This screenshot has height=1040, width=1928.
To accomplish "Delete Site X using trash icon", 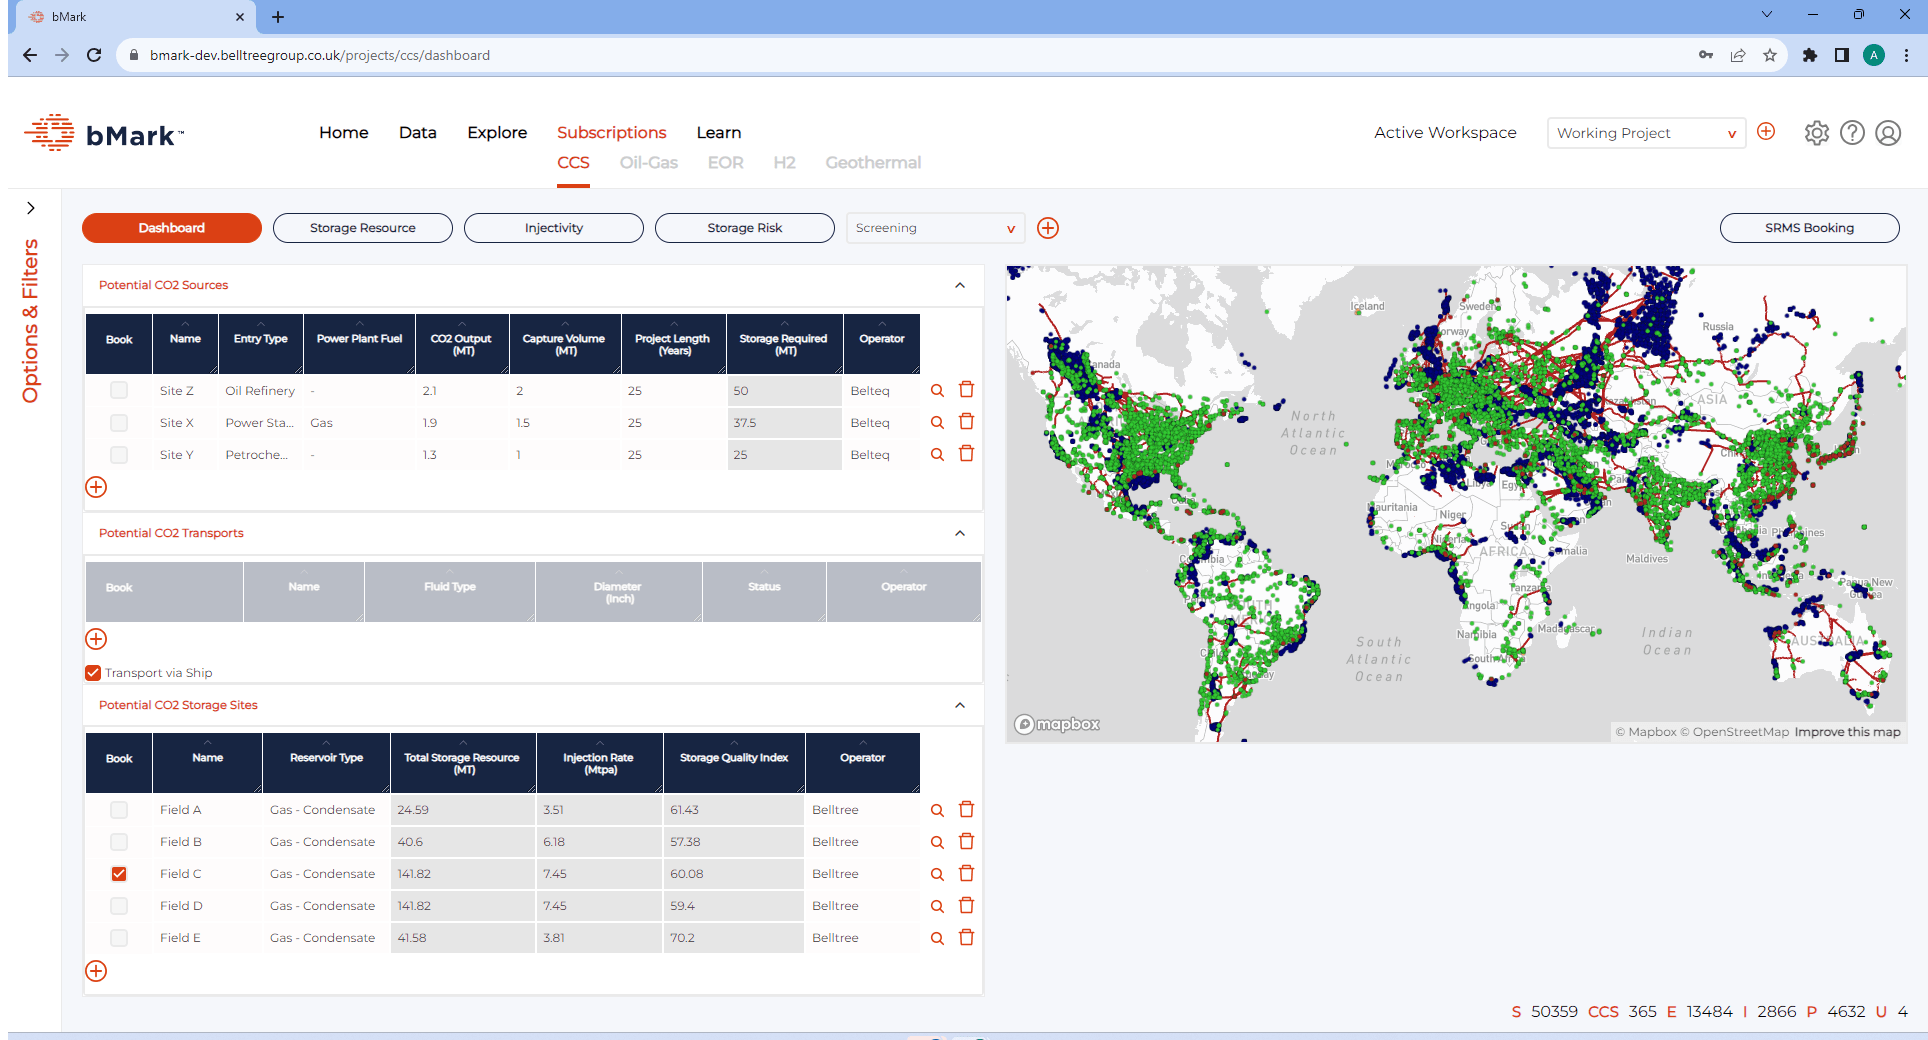I will (x=966, y=422).
